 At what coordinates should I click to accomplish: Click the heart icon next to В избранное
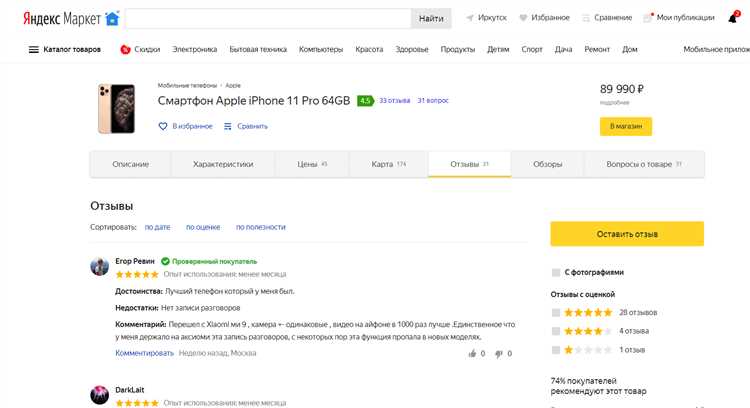coord(163,126)
